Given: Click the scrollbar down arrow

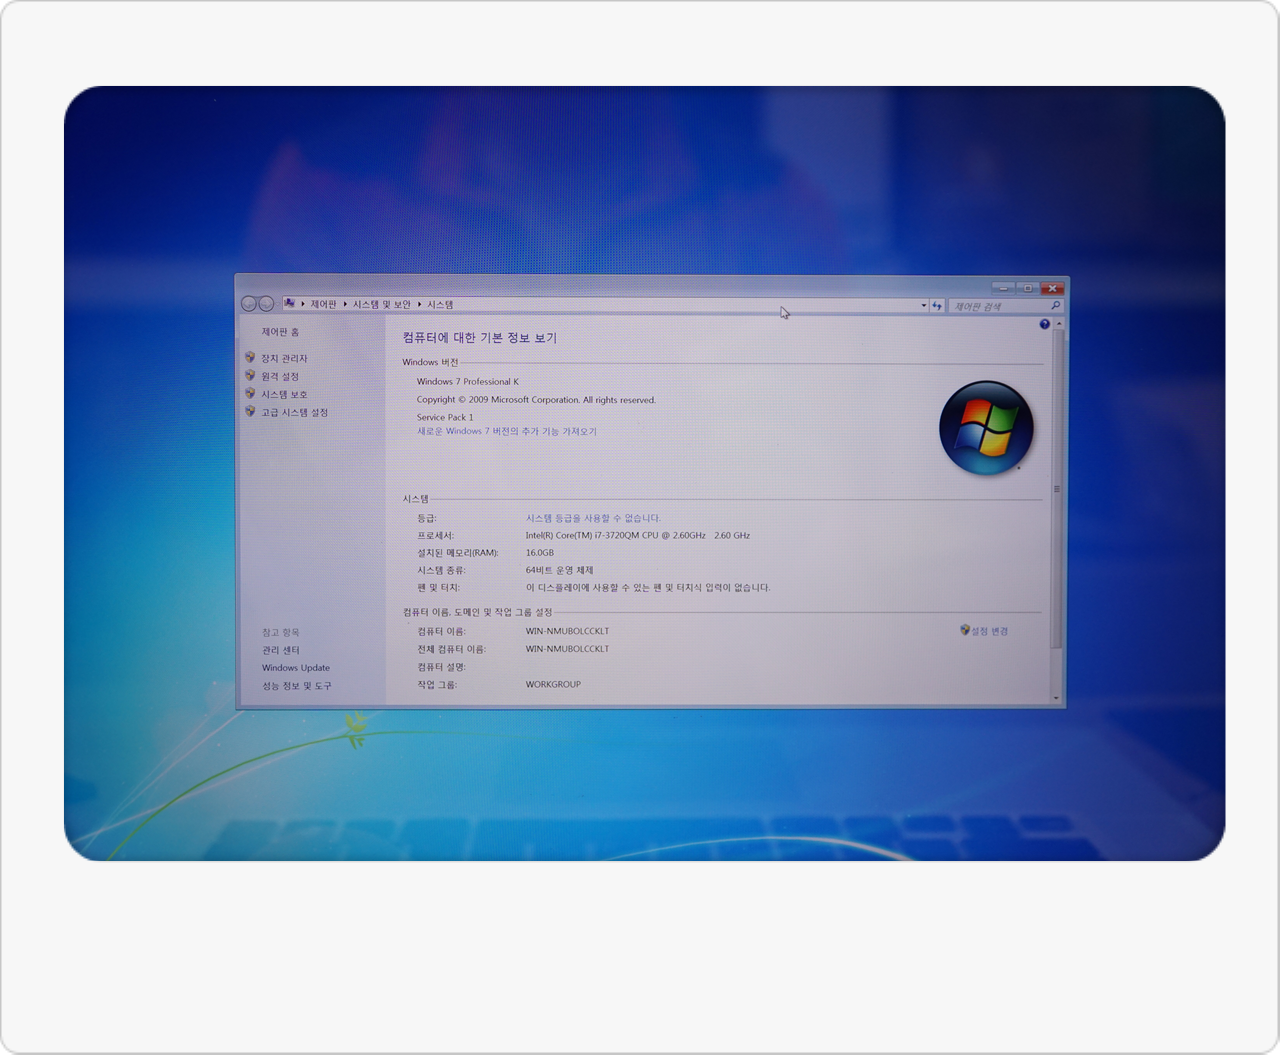Looking at the screenshot, I should click(1057, 698).
